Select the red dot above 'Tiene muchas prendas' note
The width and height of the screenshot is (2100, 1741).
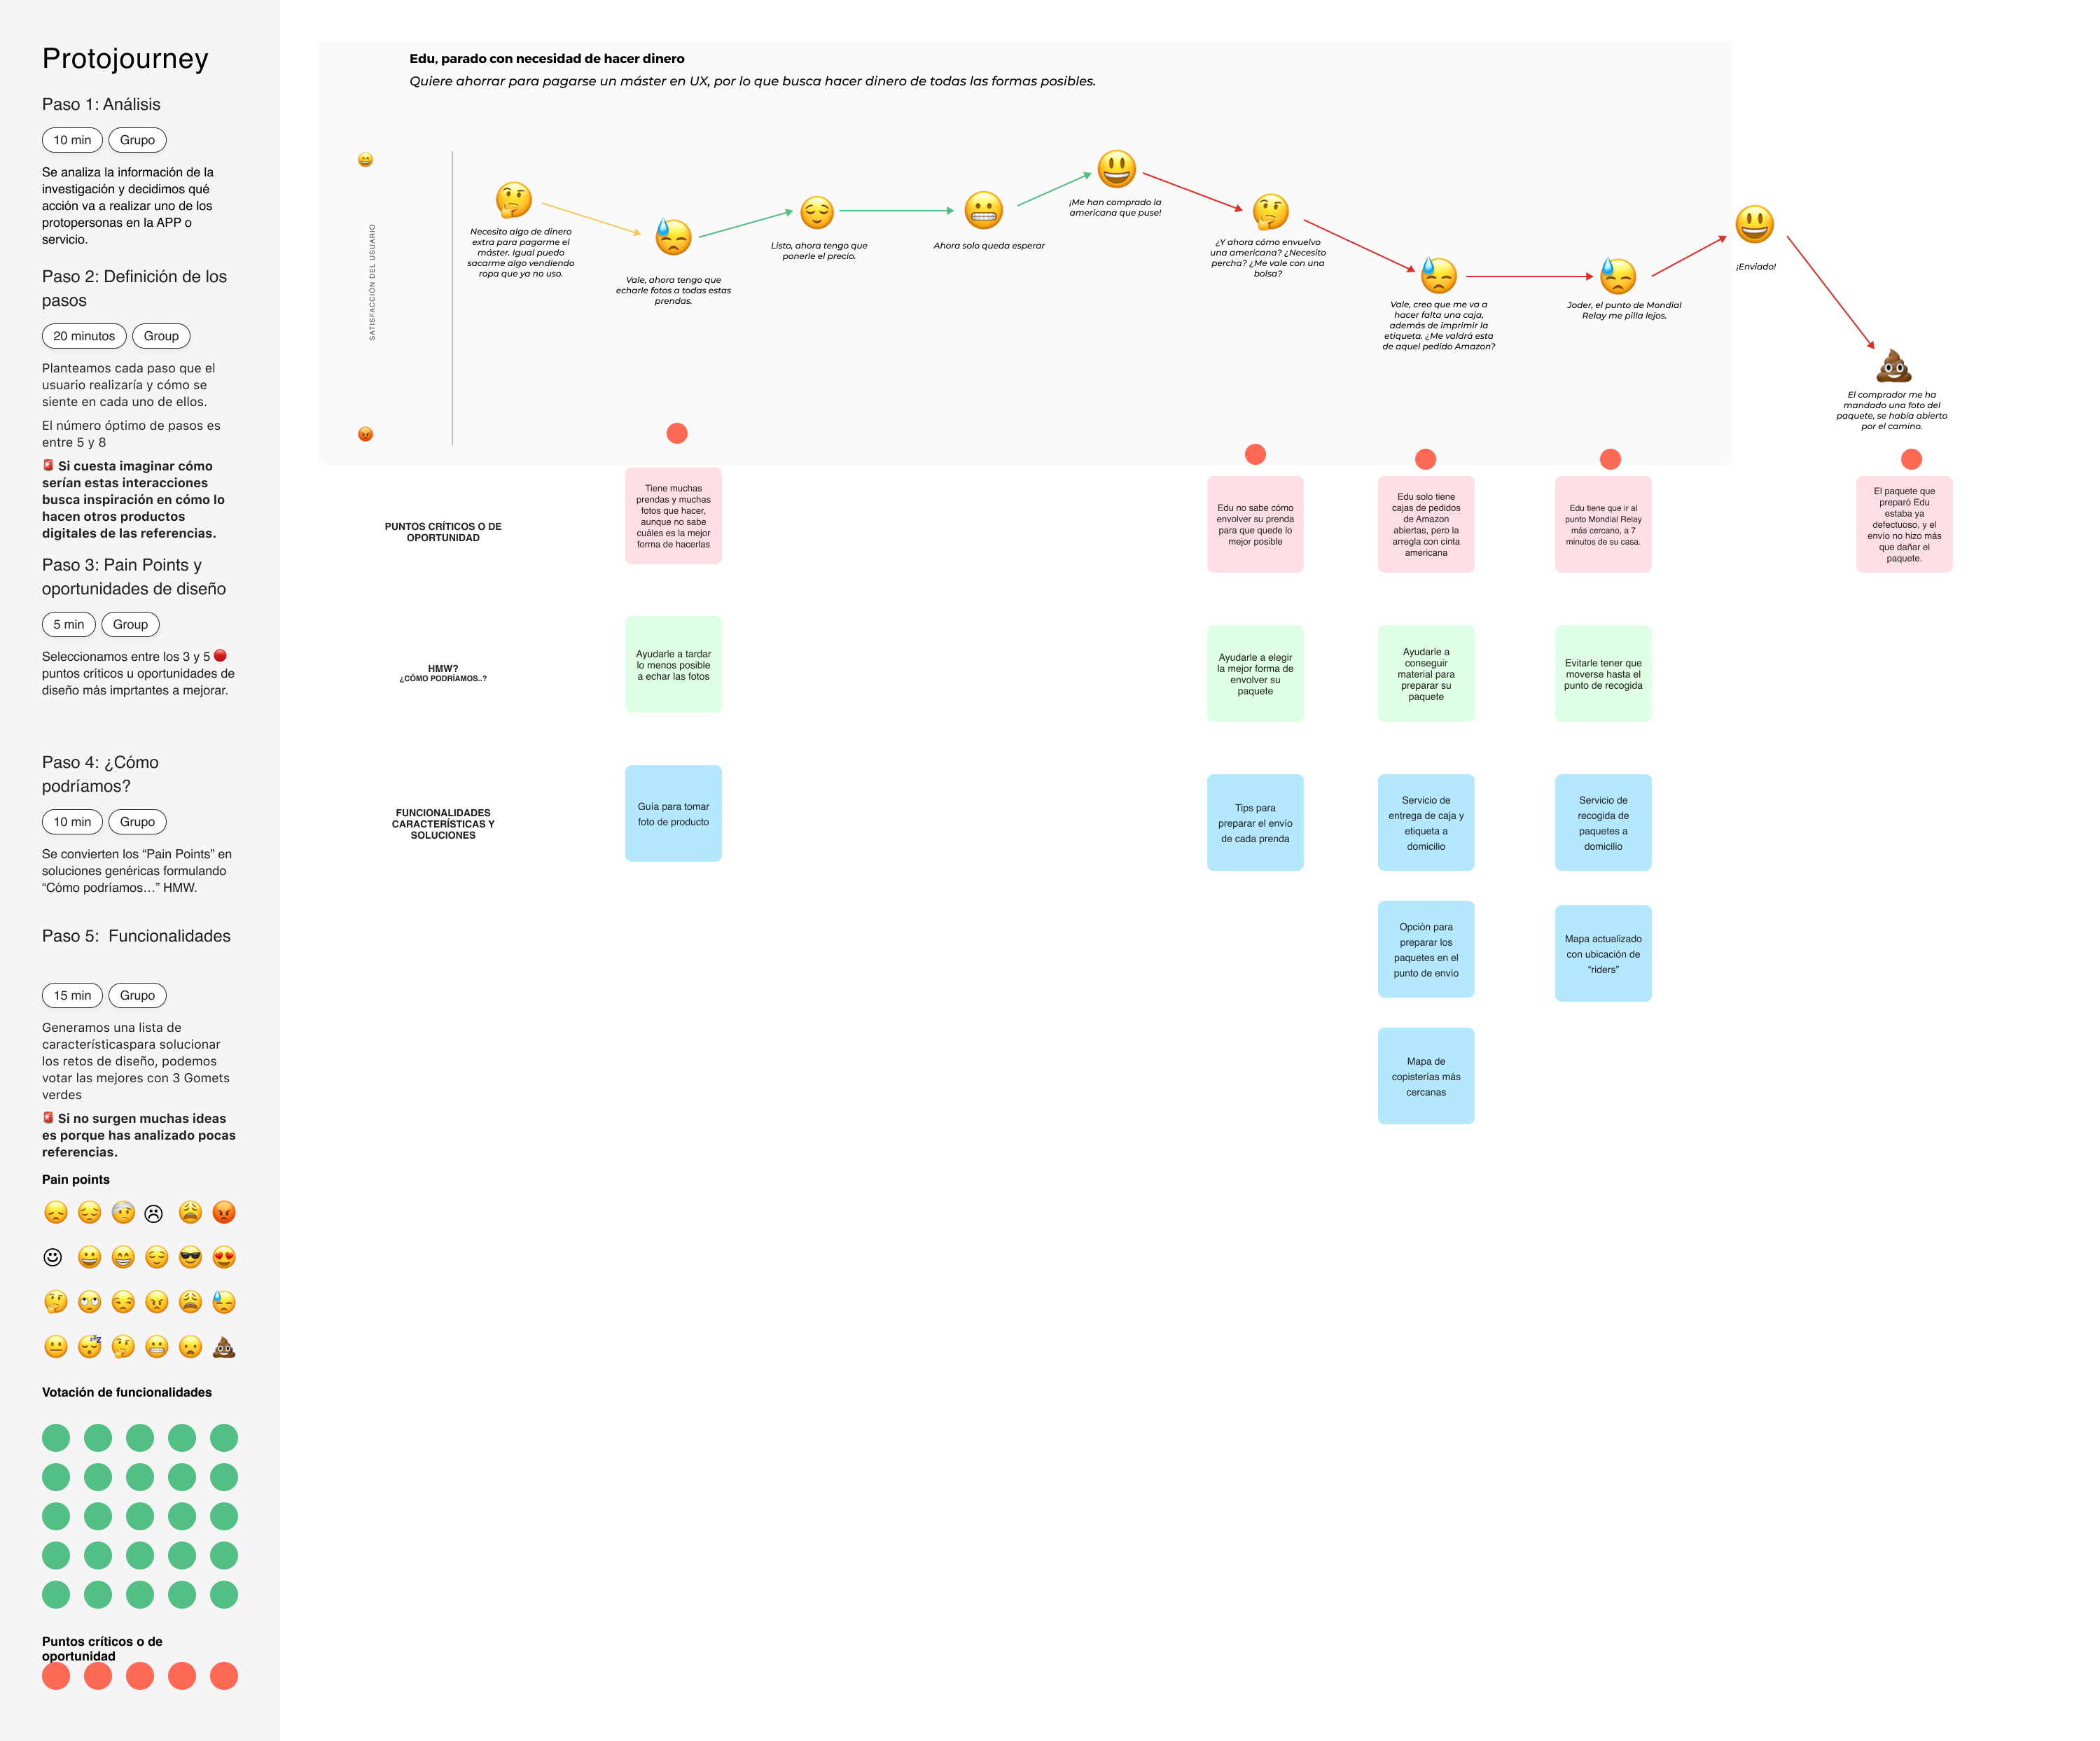tap(677, 433)
